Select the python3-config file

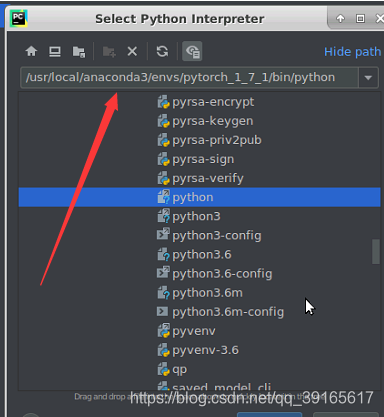199,235
